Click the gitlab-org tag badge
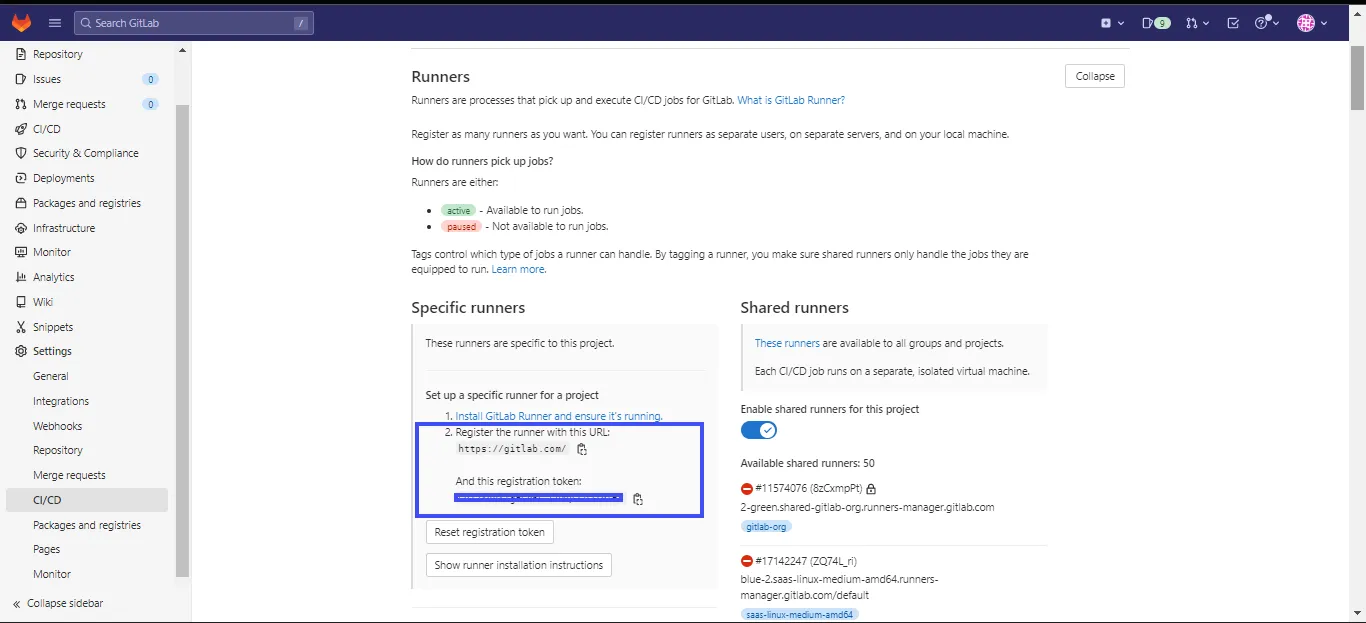 pyautogui.click(x=767, y=526)
